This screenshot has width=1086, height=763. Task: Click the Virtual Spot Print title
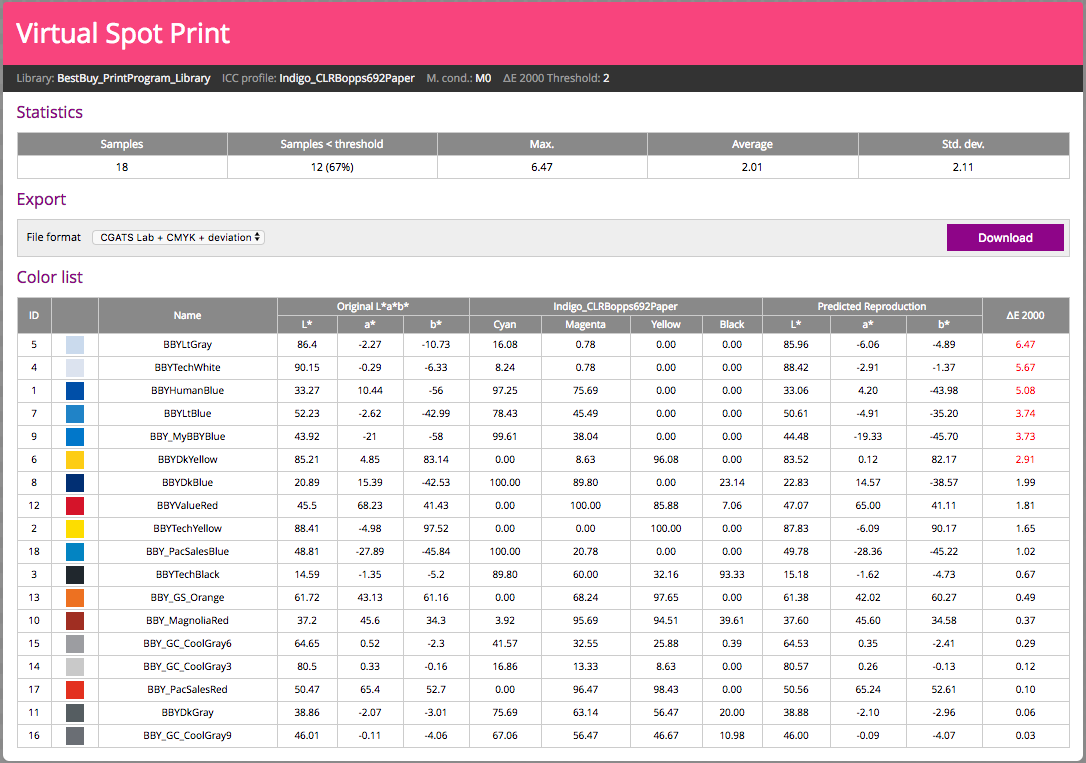(123, 33)
